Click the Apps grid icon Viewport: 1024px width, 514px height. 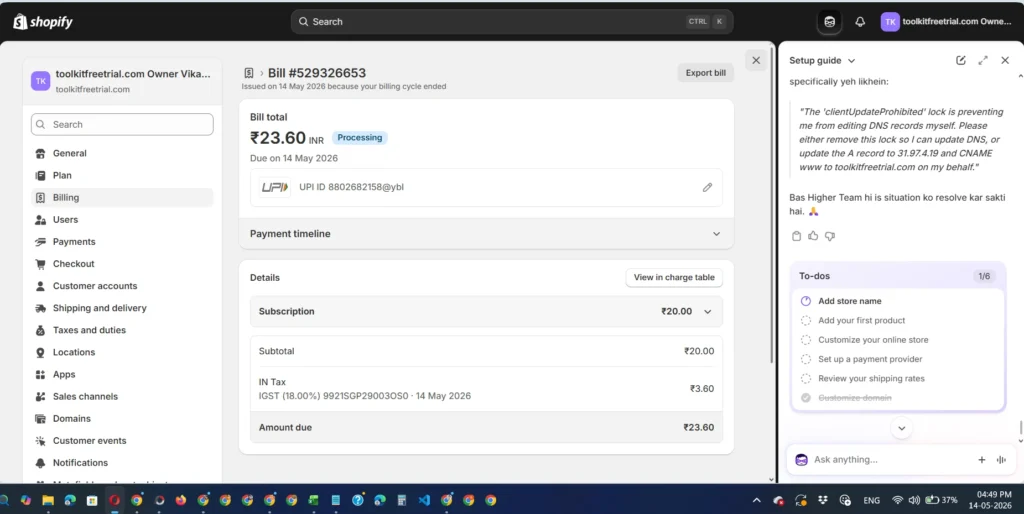tap(40, 375)
